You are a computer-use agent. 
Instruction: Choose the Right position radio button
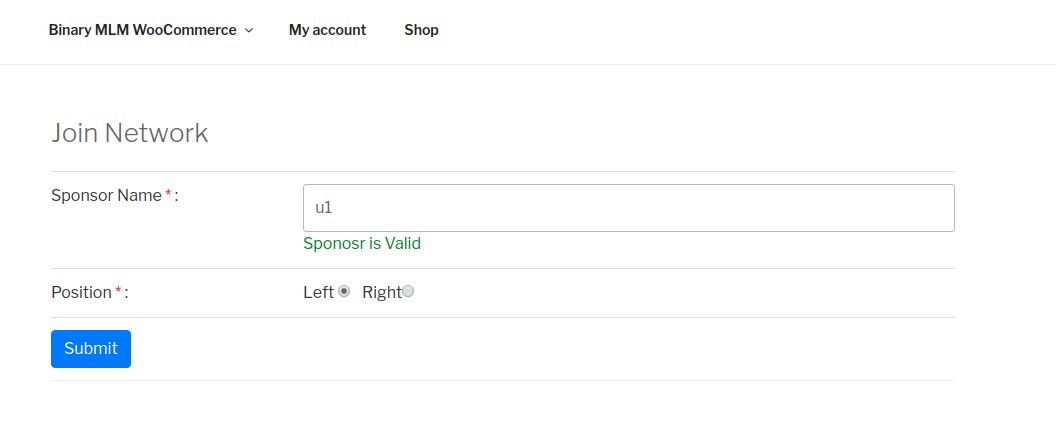click(408, 292)
